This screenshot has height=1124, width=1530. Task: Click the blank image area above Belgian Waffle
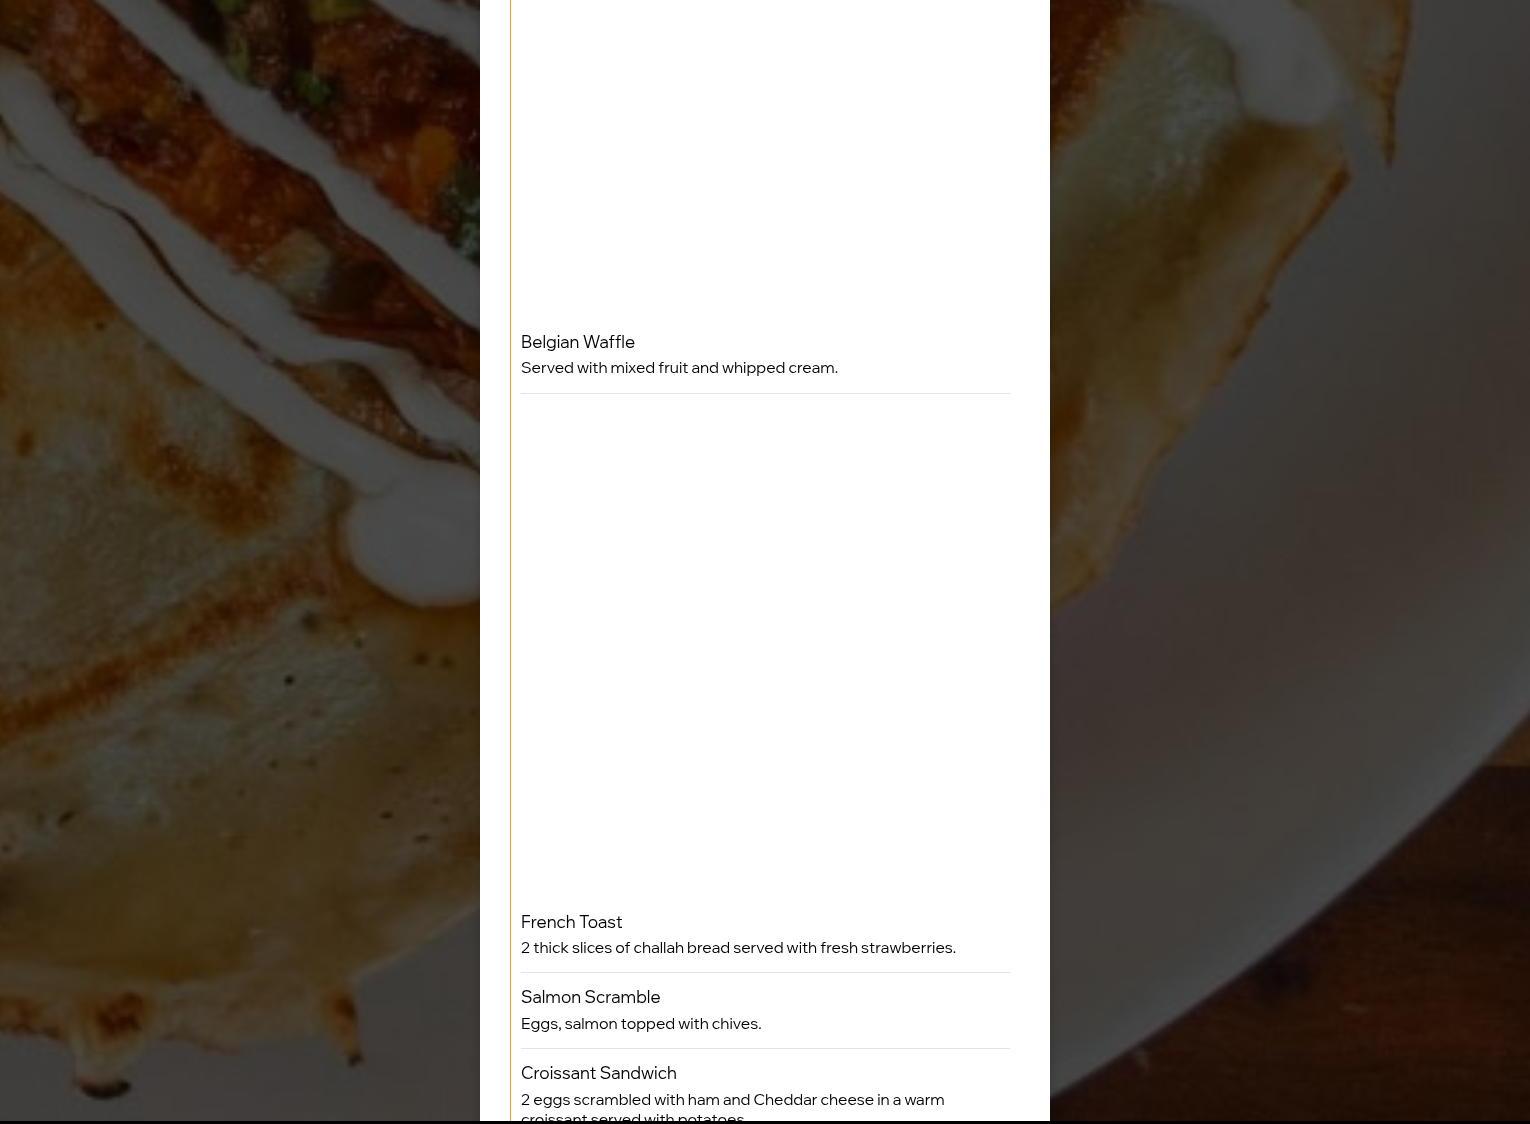click(765, 160)
